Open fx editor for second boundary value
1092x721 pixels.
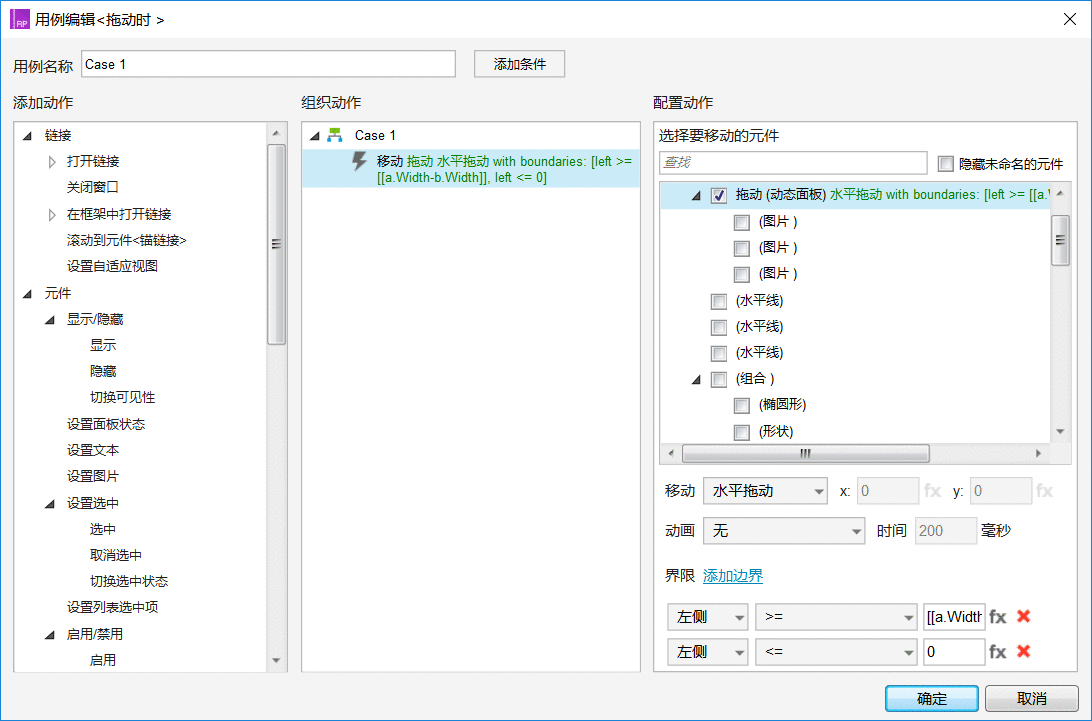pyautogui.click(x=998, y=652)
